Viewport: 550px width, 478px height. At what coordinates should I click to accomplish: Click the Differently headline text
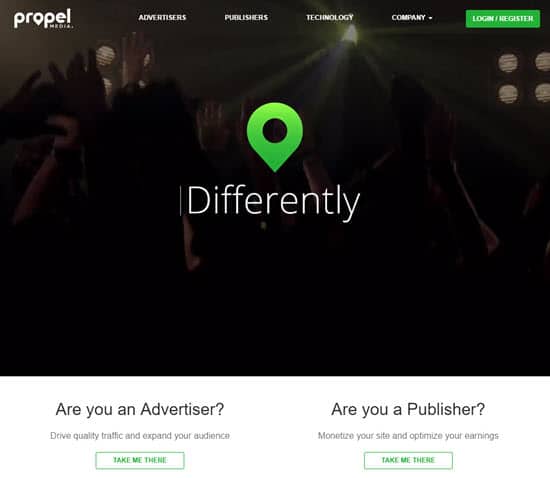pos(274,202)
